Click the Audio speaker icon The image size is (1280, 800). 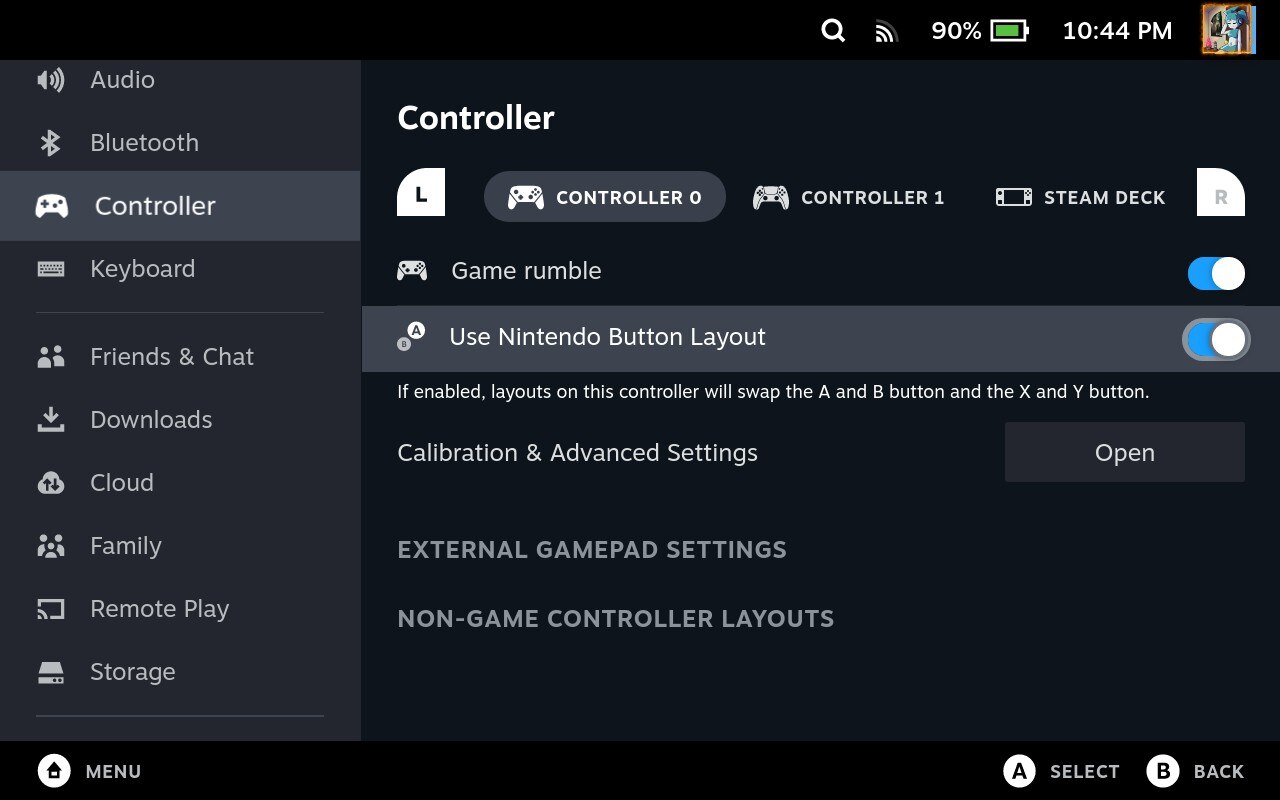[50, 80]
